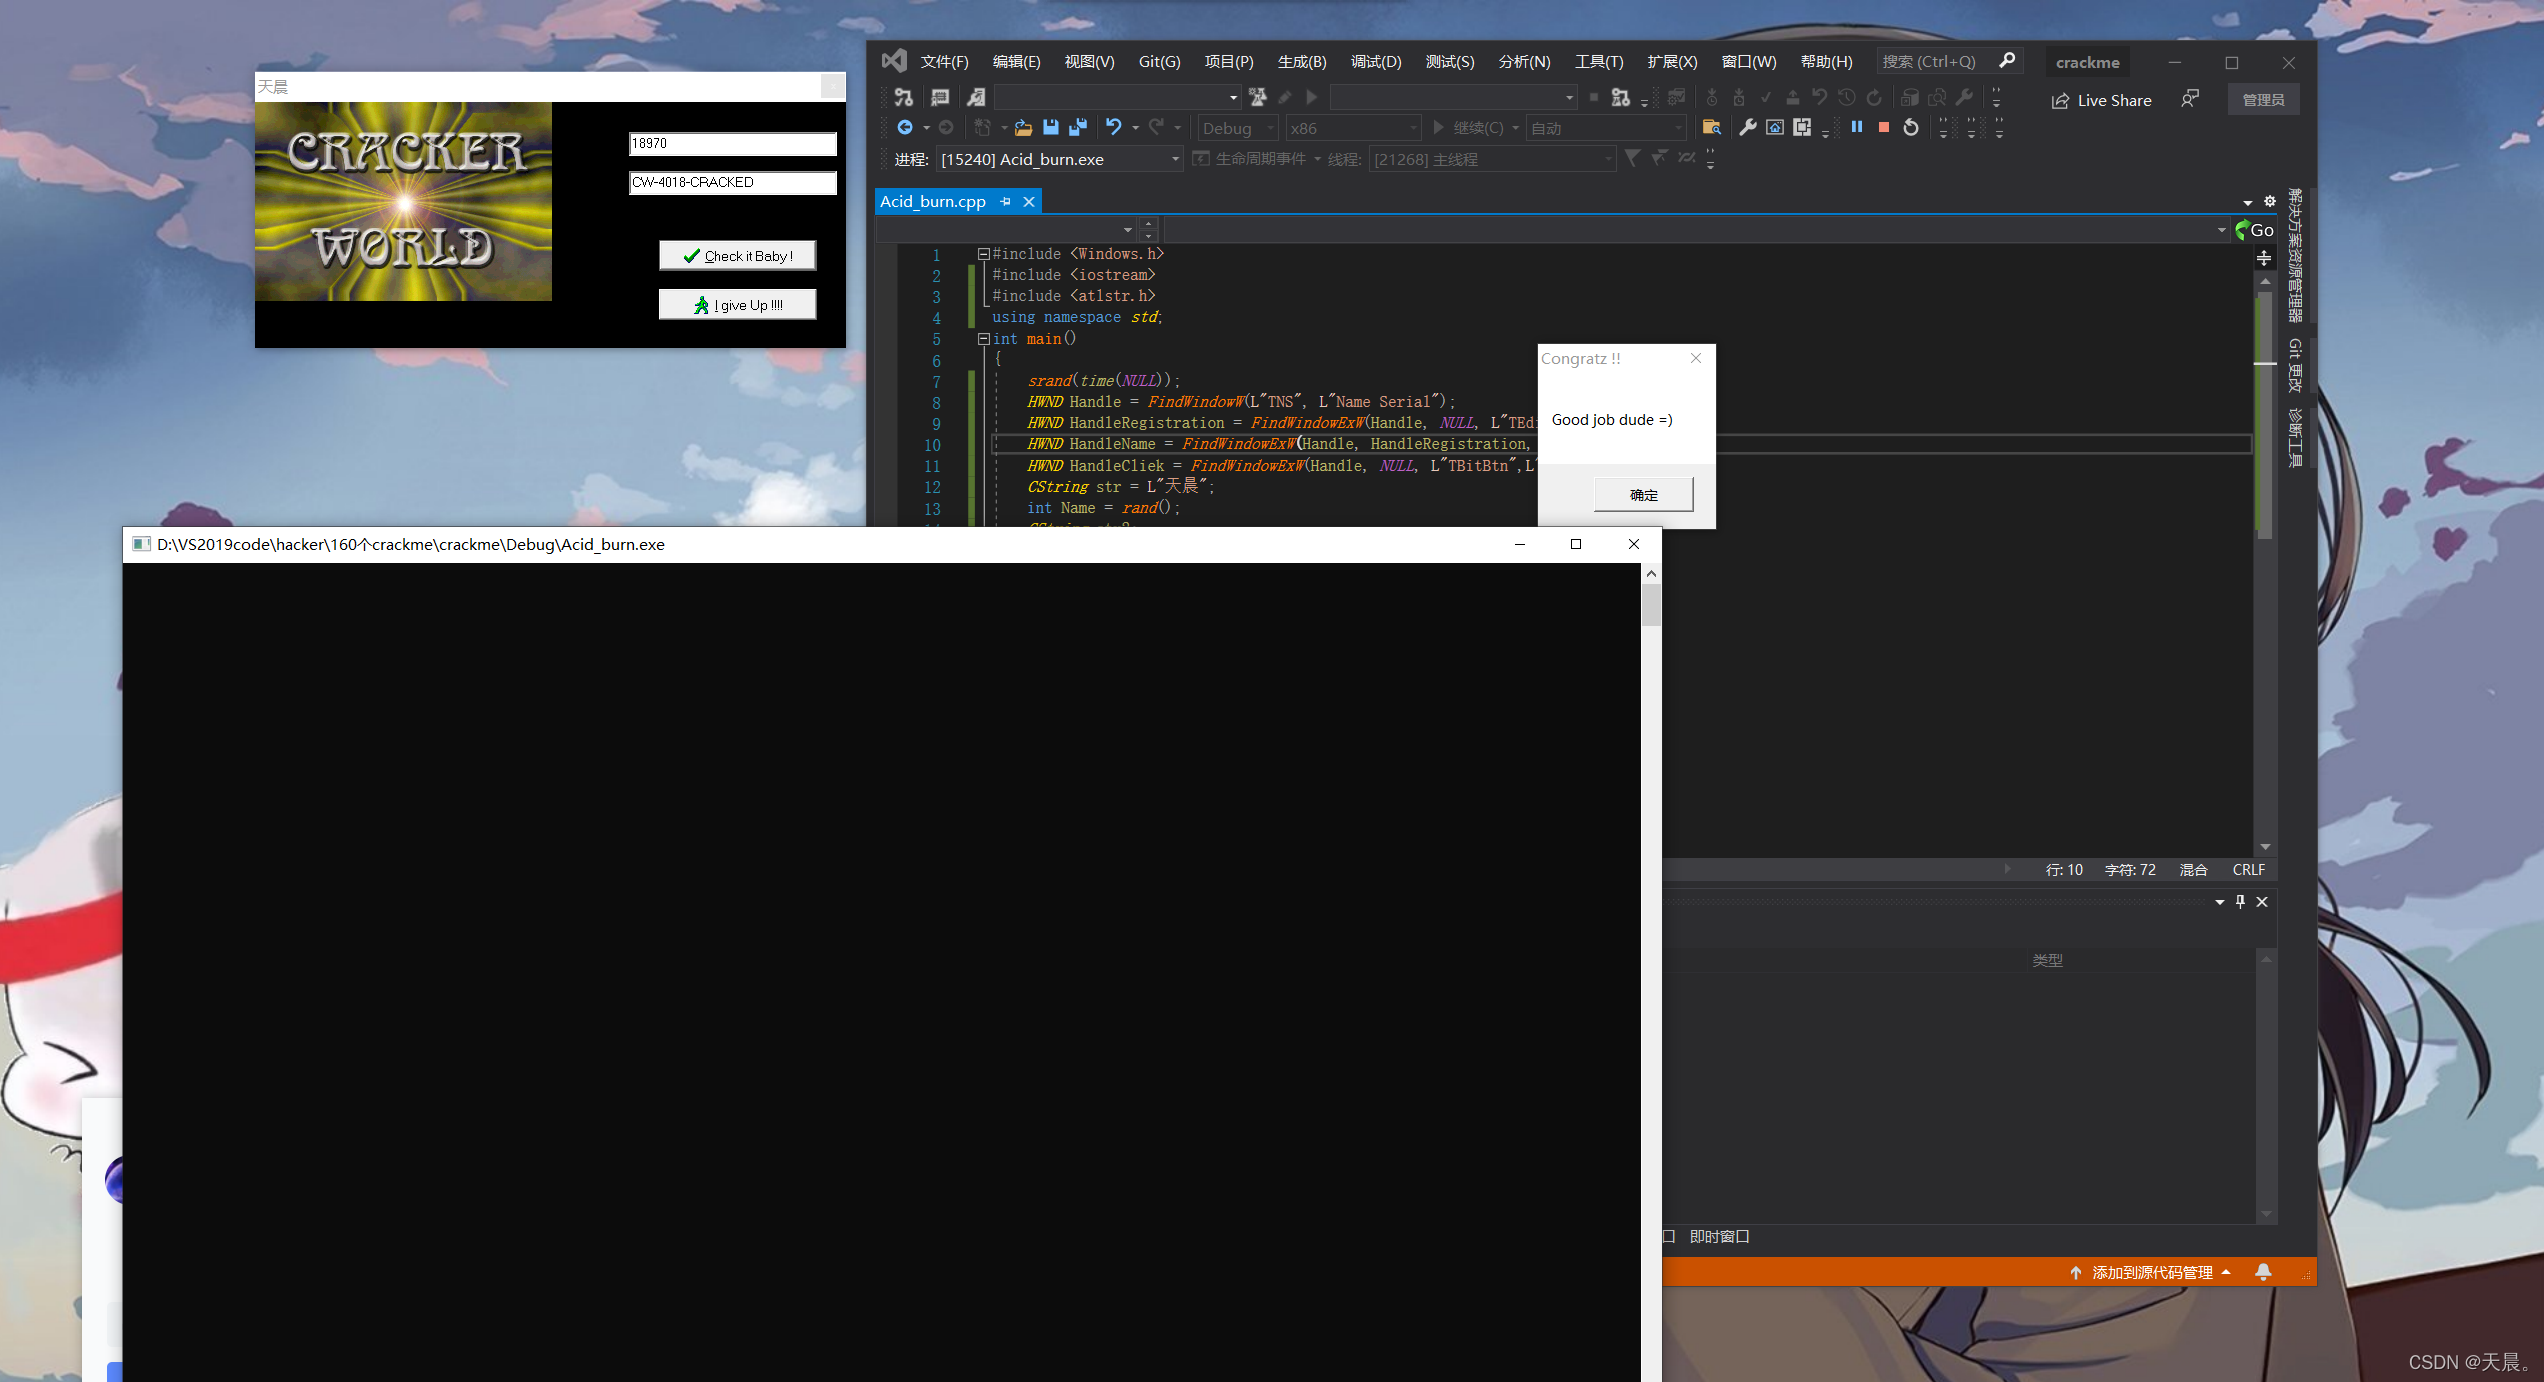
Task: Stop debugging with red square icon
Action: click(x=1884, y=127)
